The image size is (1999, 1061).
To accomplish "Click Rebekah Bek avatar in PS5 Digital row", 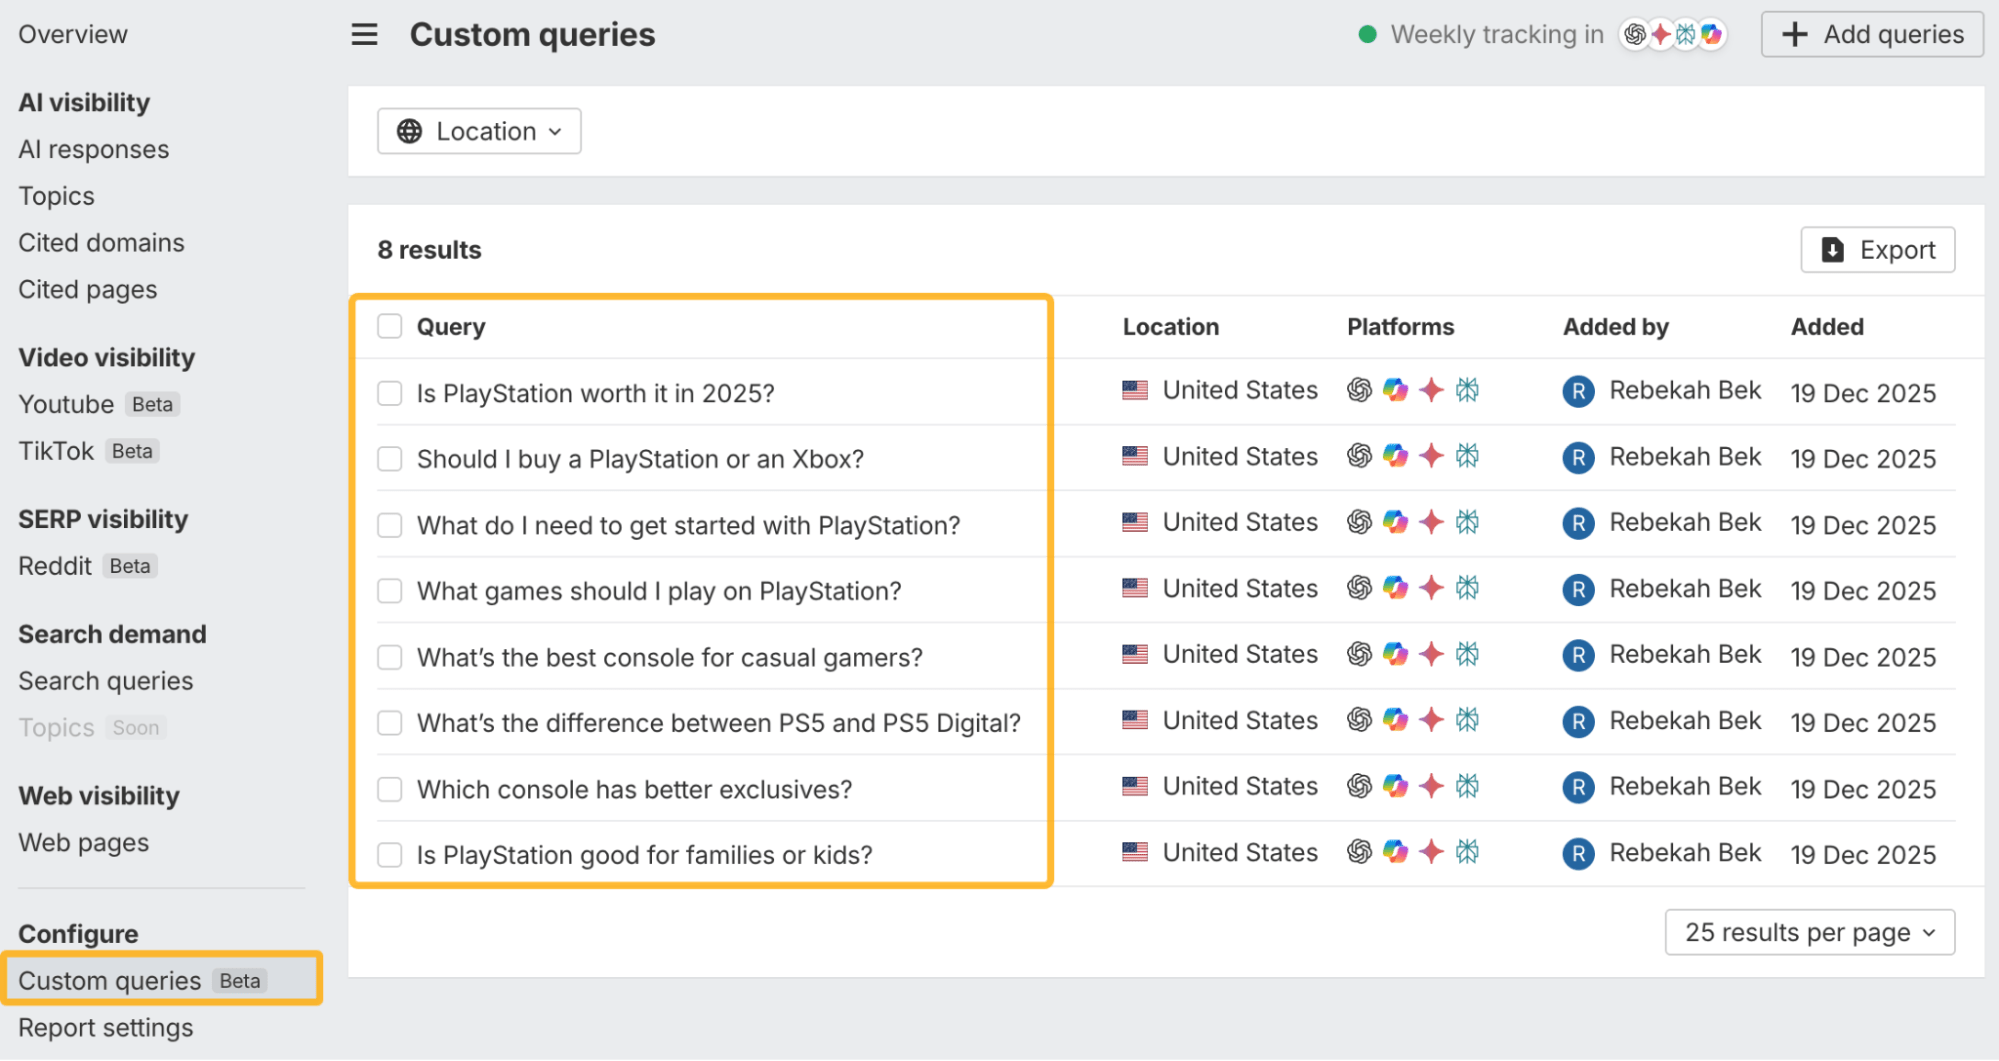I will click(1578, 721).
